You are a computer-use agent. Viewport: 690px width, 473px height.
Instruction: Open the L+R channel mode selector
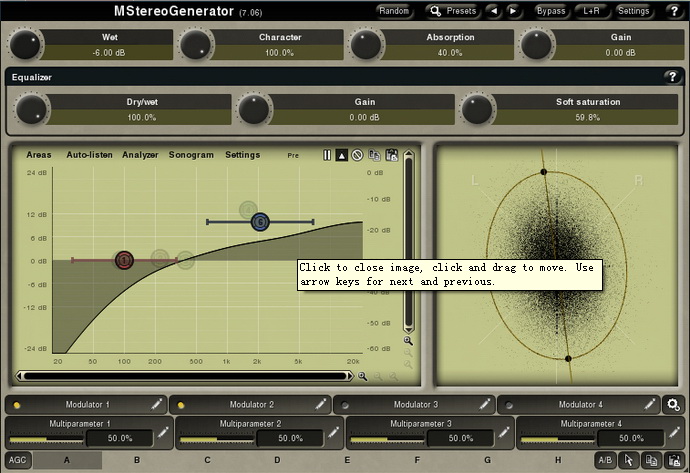tap(591, 11)
